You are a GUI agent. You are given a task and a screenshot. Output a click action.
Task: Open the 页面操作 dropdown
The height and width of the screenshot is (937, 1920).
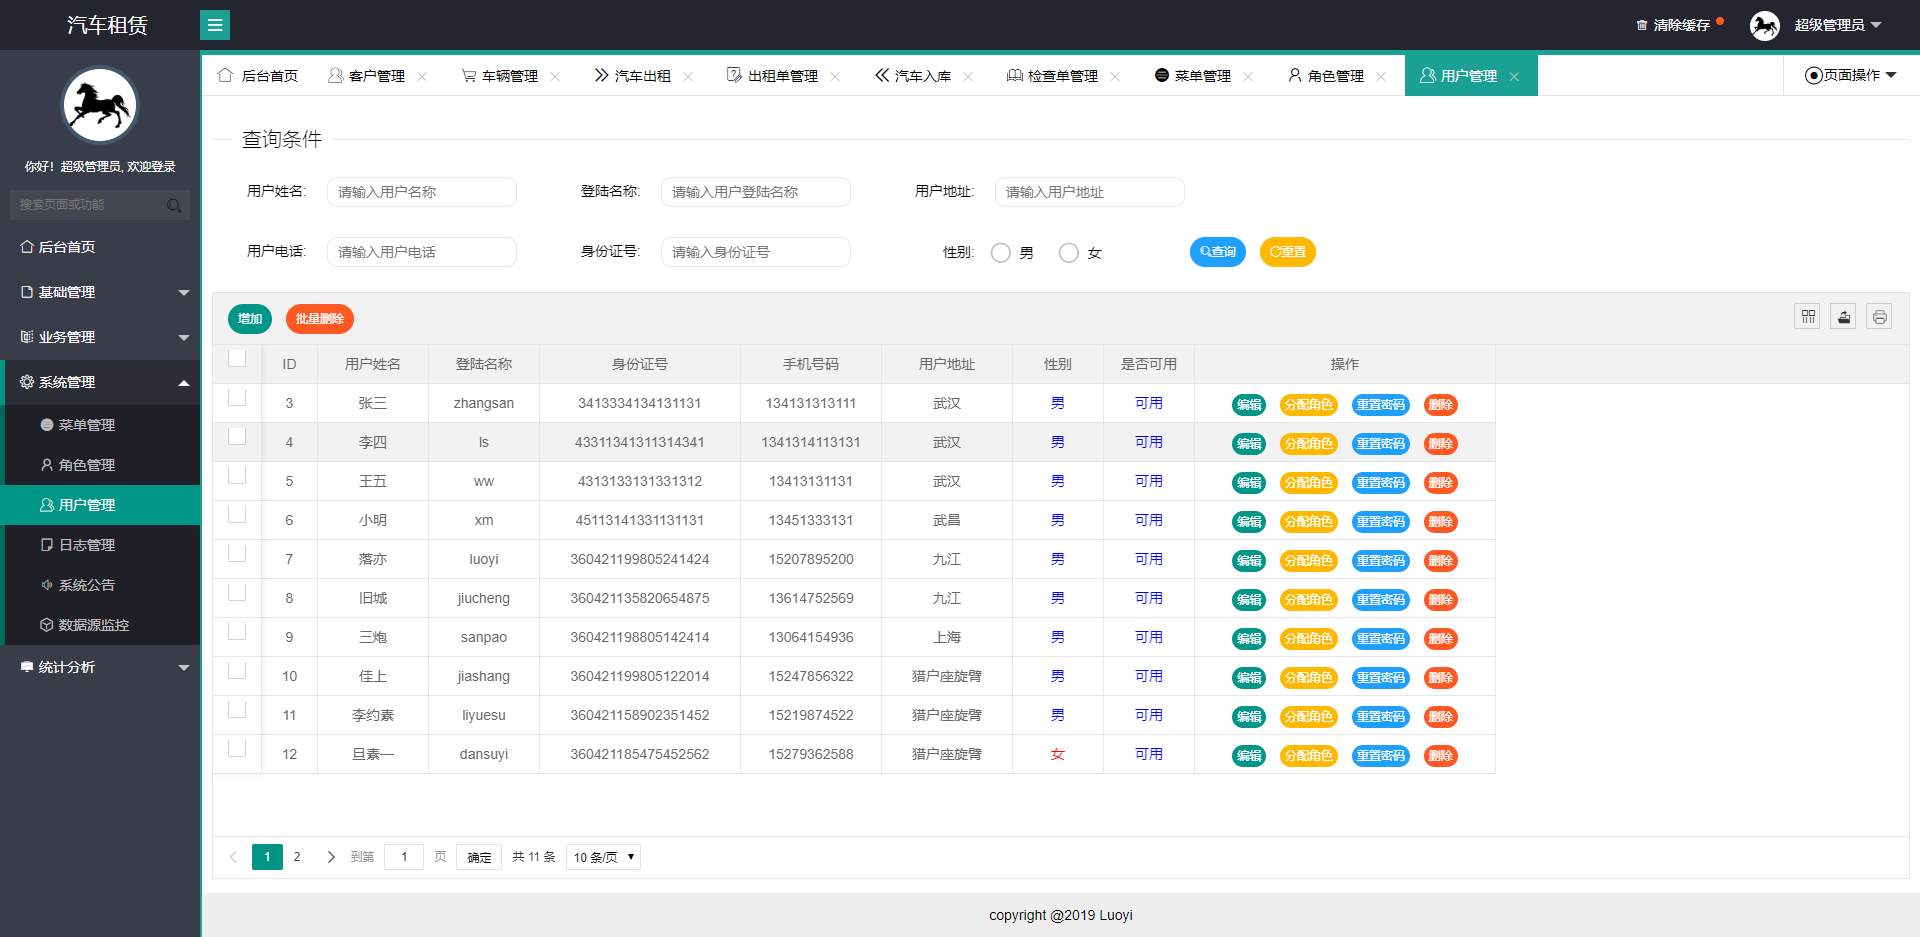(x=1851, y=76)
